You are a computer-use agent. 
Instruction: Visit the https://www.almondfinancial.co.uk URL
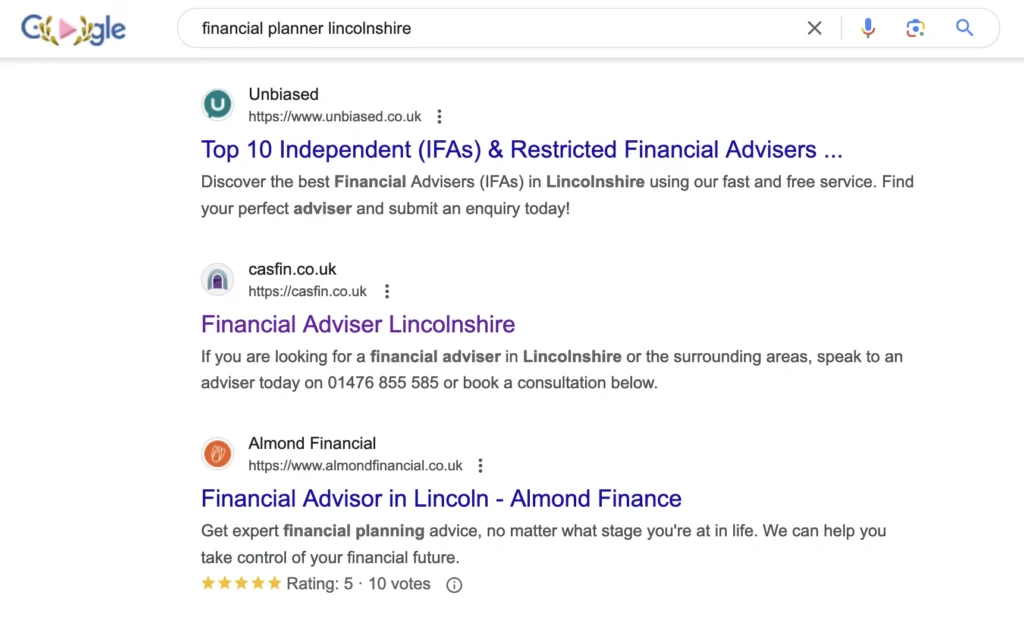tap(355, 465)
